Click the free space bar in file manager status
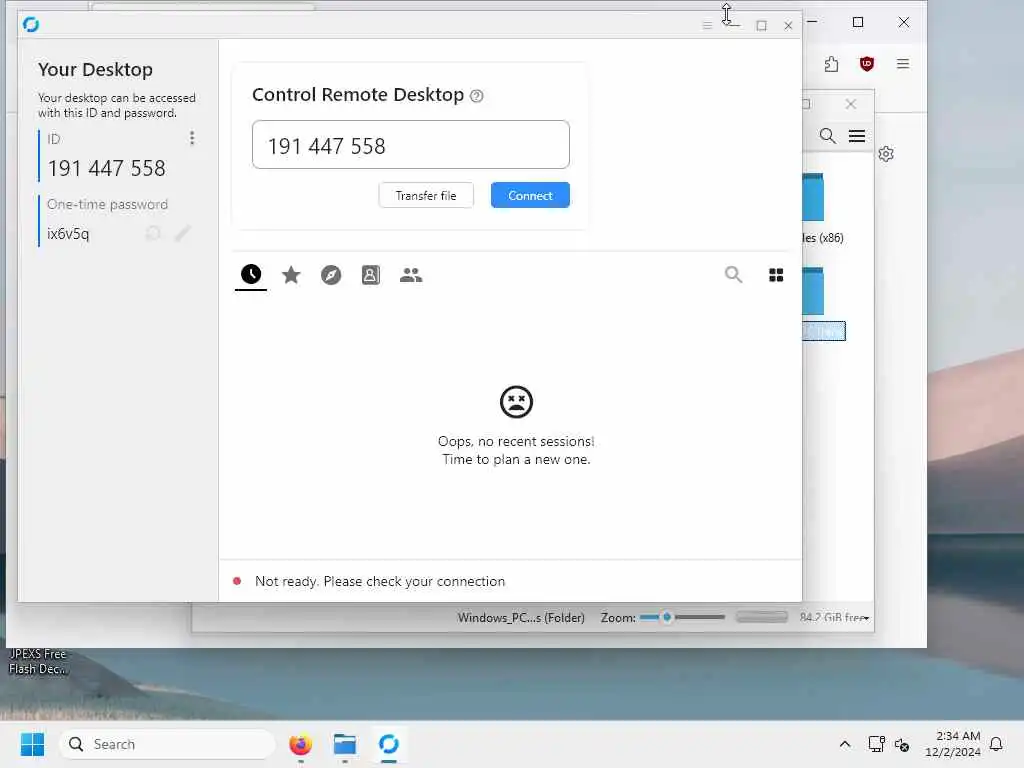Viewport: 1024px width, 768px height. pos(761,617)
